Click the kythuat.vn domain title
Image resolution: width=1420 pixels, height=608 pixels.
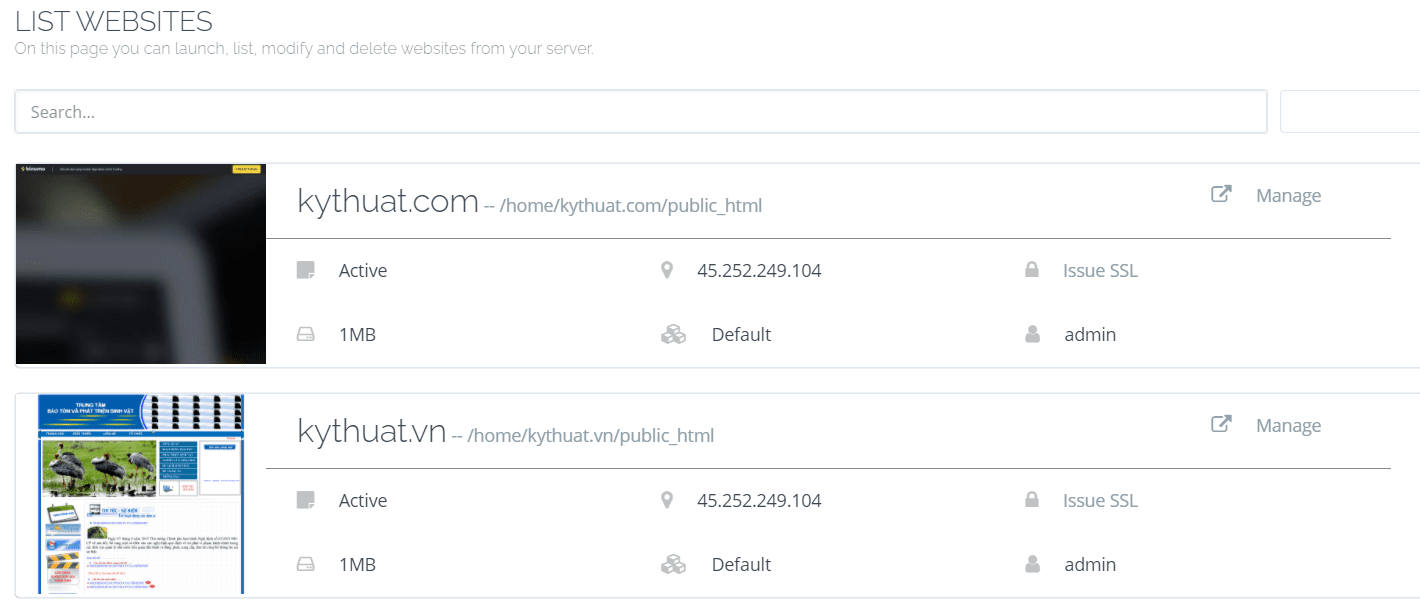click(371, 430)
